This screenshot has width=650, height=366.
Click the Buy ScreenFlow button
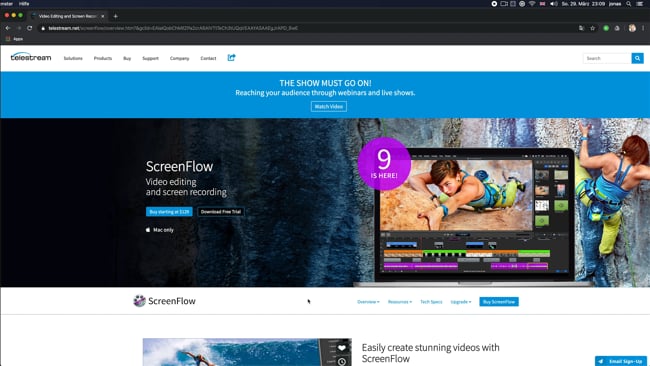coord(499,302)
